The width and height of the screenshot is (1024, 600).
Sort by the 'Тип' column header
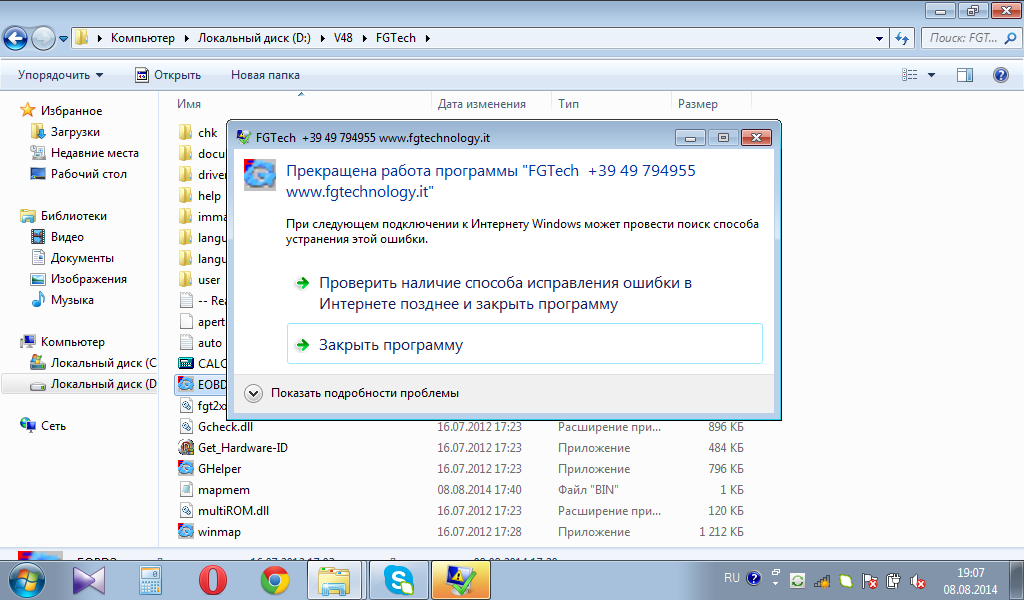pyautogui.click(x=568, y=104)
